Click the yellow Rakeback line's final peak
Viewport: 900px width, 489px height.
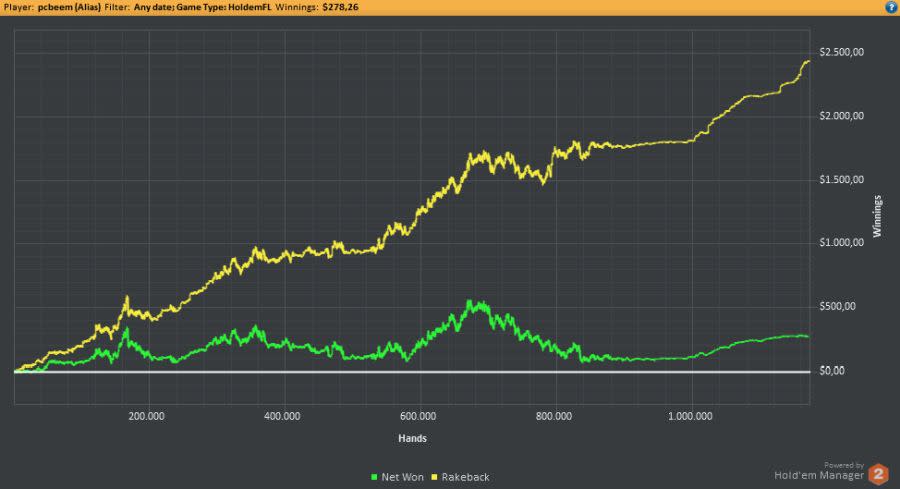tap(808, 61)
